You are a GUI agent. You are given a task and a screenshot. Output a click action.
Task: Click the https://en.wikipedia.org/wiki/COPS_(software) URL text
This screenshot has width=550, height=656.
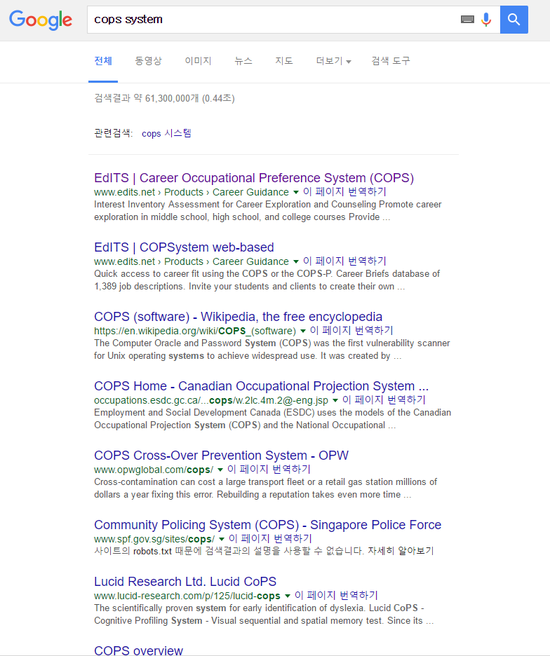[195, 331]
